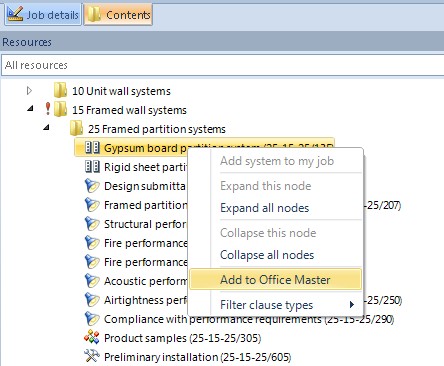Image resolution: width=444 pixels, height=366 pixels.
Task: Select Compliance with performance requirements (25-15-25/290)
Action: [249, 319]
